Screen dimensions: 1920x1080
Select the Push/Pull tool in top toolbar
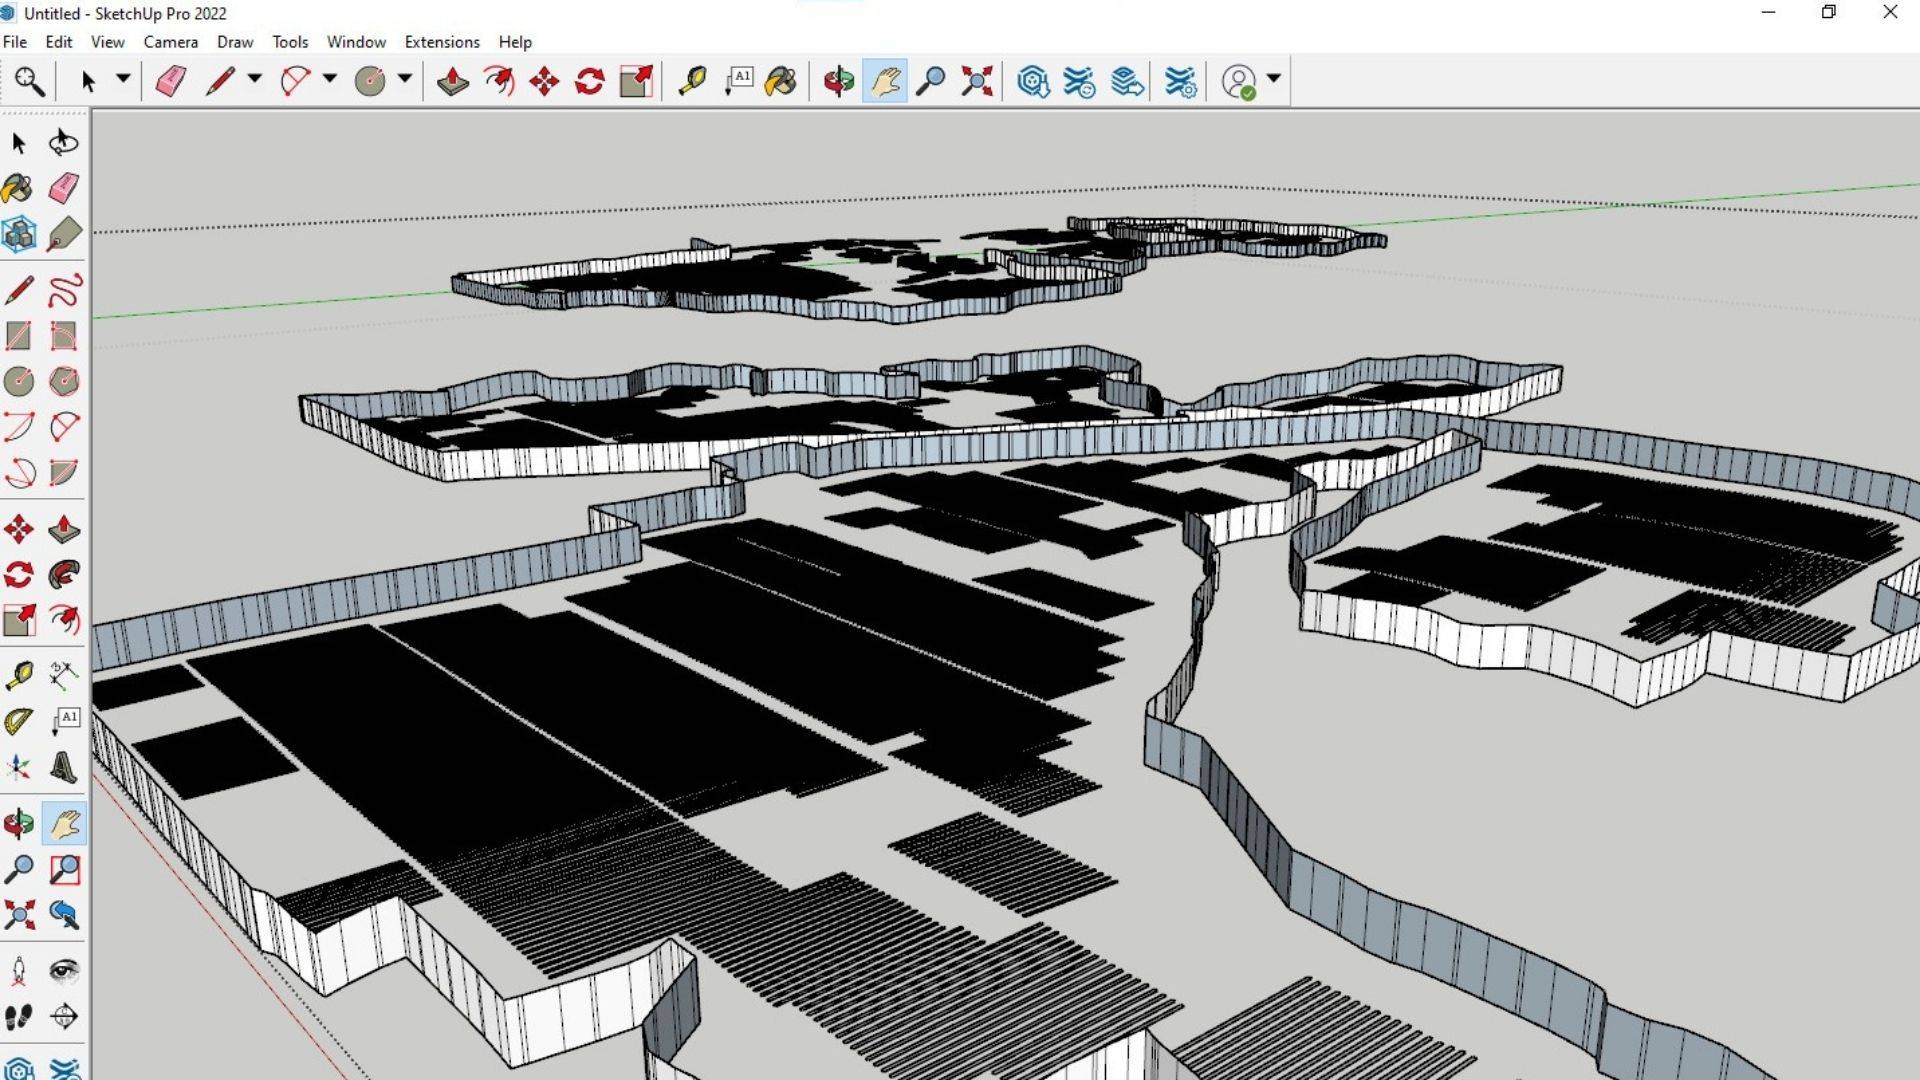tap(453, 81)
